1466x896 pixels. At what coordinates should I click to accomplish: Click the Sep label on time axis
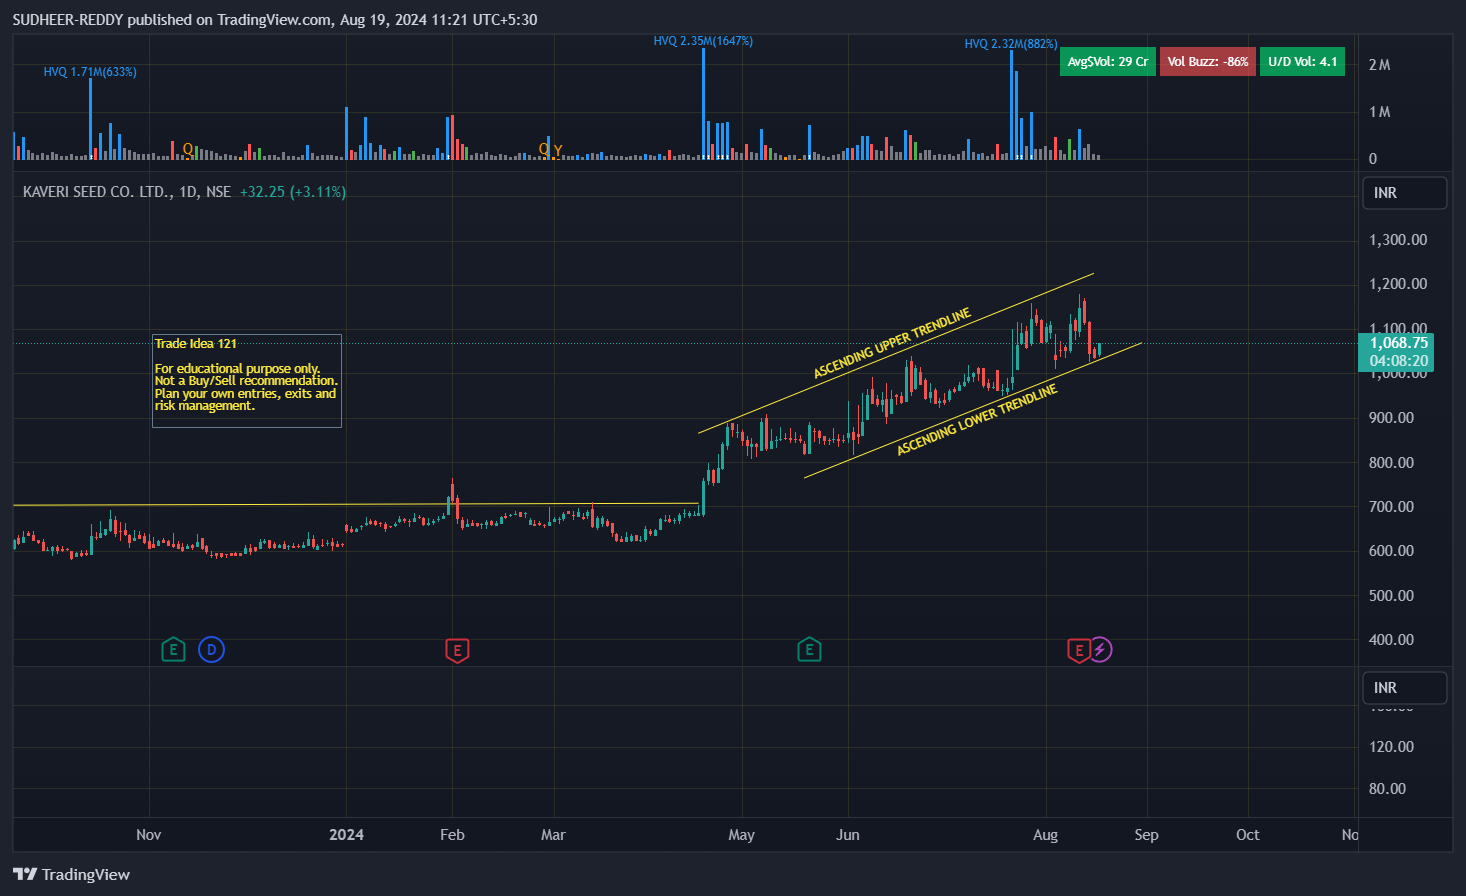[1146, 835]
